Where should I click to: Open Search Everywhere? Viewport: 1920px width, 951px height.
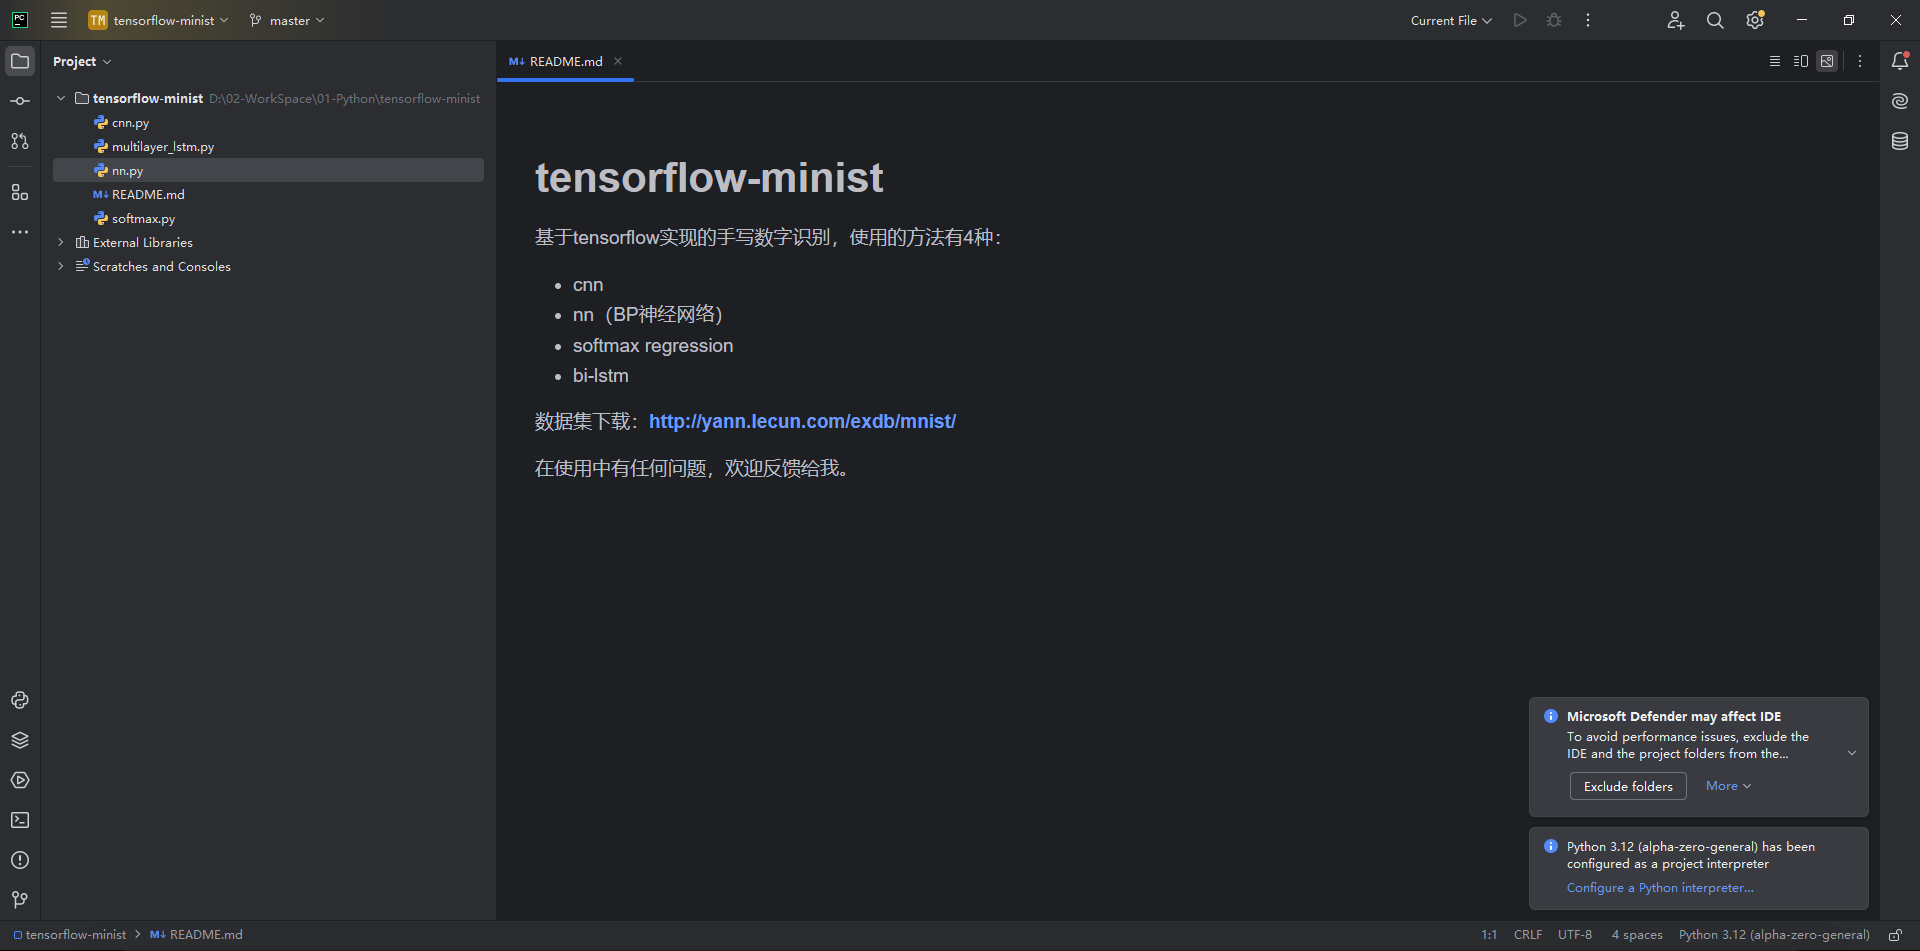(x=1715, y=20)
